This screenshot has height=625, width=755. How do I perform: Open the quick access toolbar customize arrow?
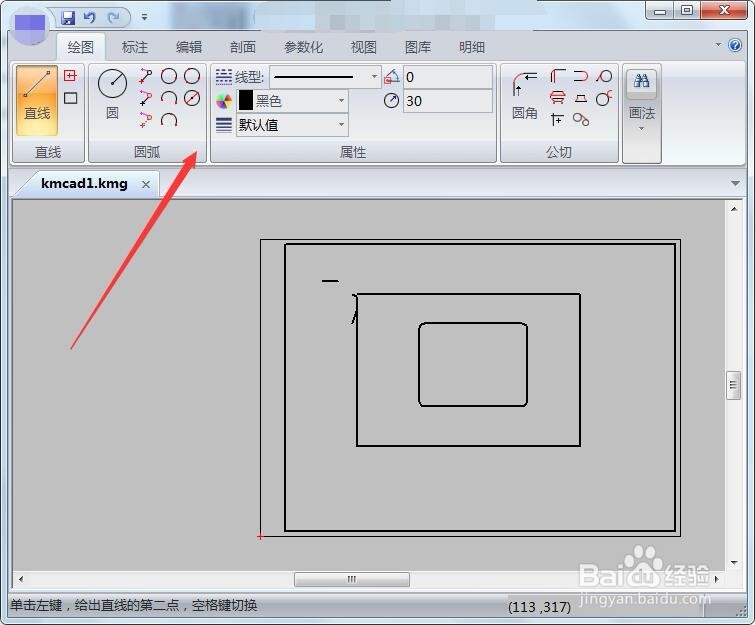point(144,17)
